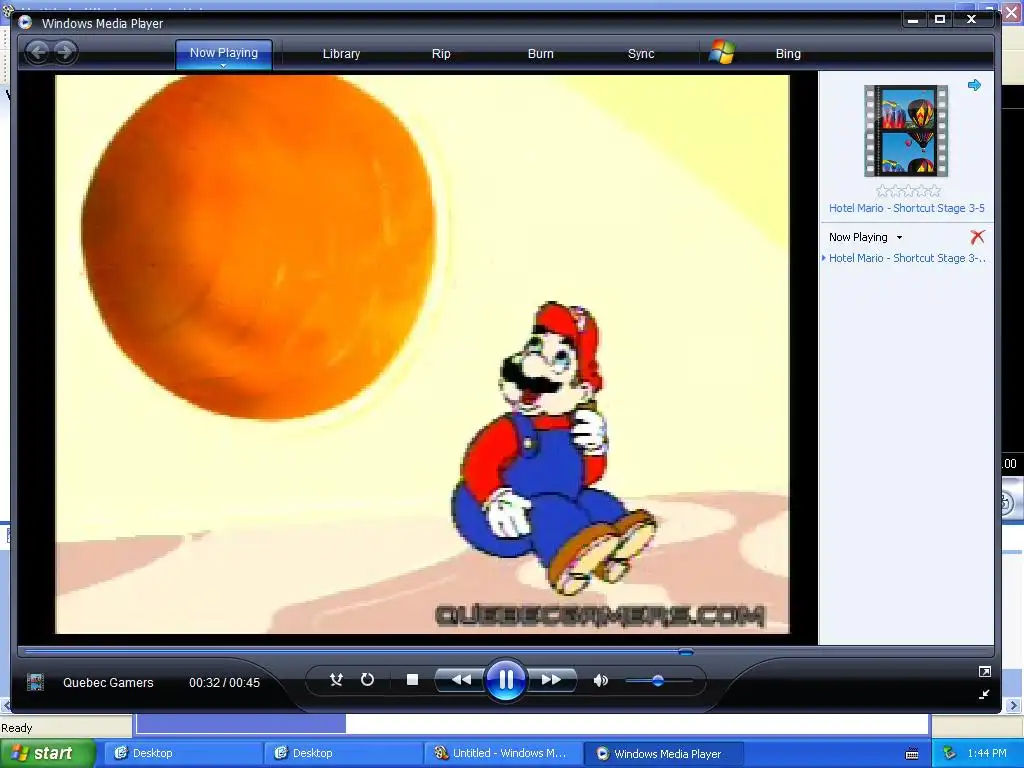Image resolution: width=1024 pixels, height=768 pixels.
Task: Click Windows Media Player taskbar button
Action: 663,753
